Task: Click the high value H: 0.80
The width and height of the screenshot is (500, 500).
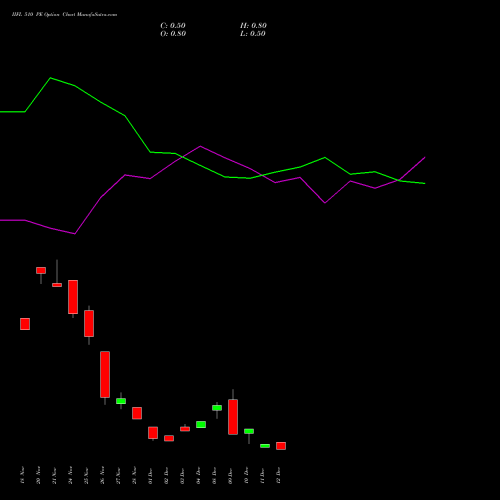Action: [x=253, y=26]
